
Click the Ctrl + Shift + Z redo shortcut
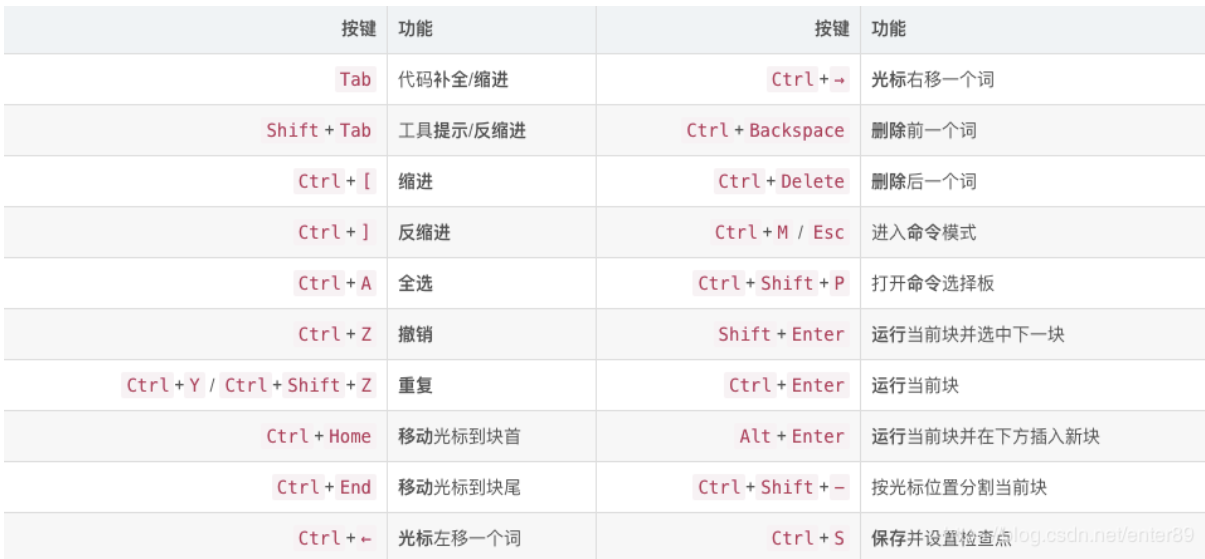[x=298, y=386]
